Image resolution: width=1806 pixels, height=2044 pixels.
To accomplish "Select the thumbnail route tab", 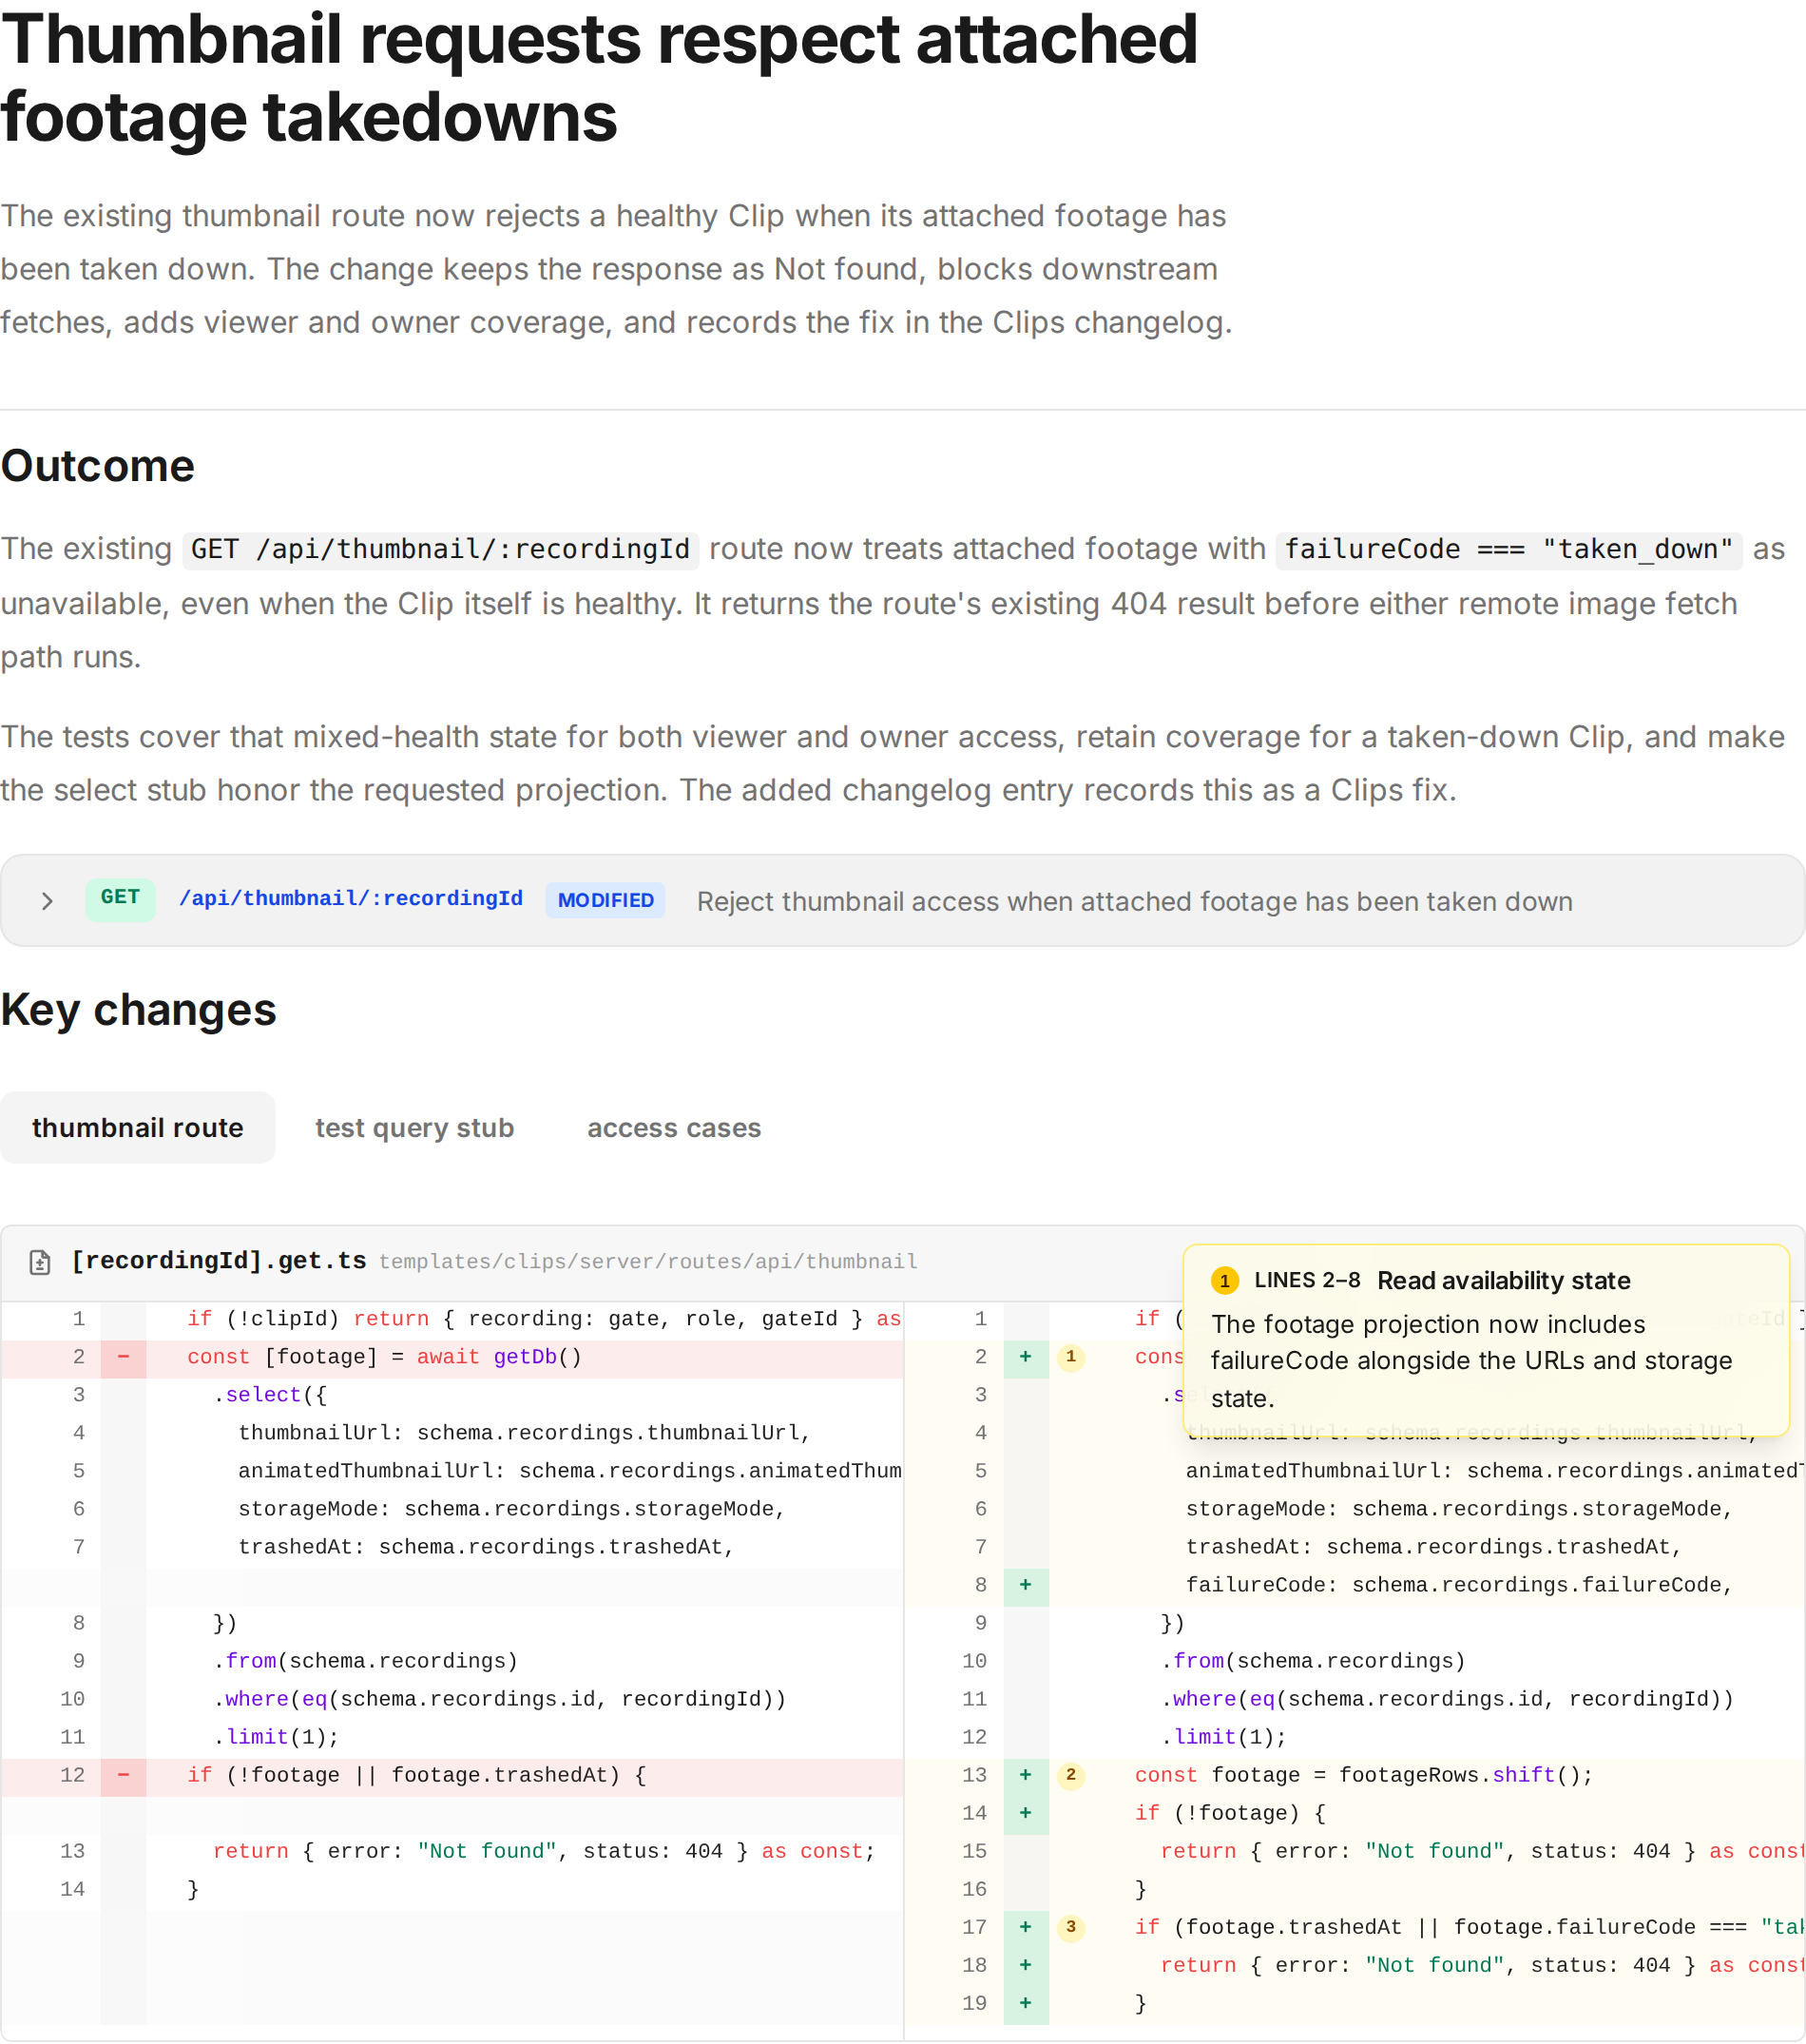I will 138,1128.
